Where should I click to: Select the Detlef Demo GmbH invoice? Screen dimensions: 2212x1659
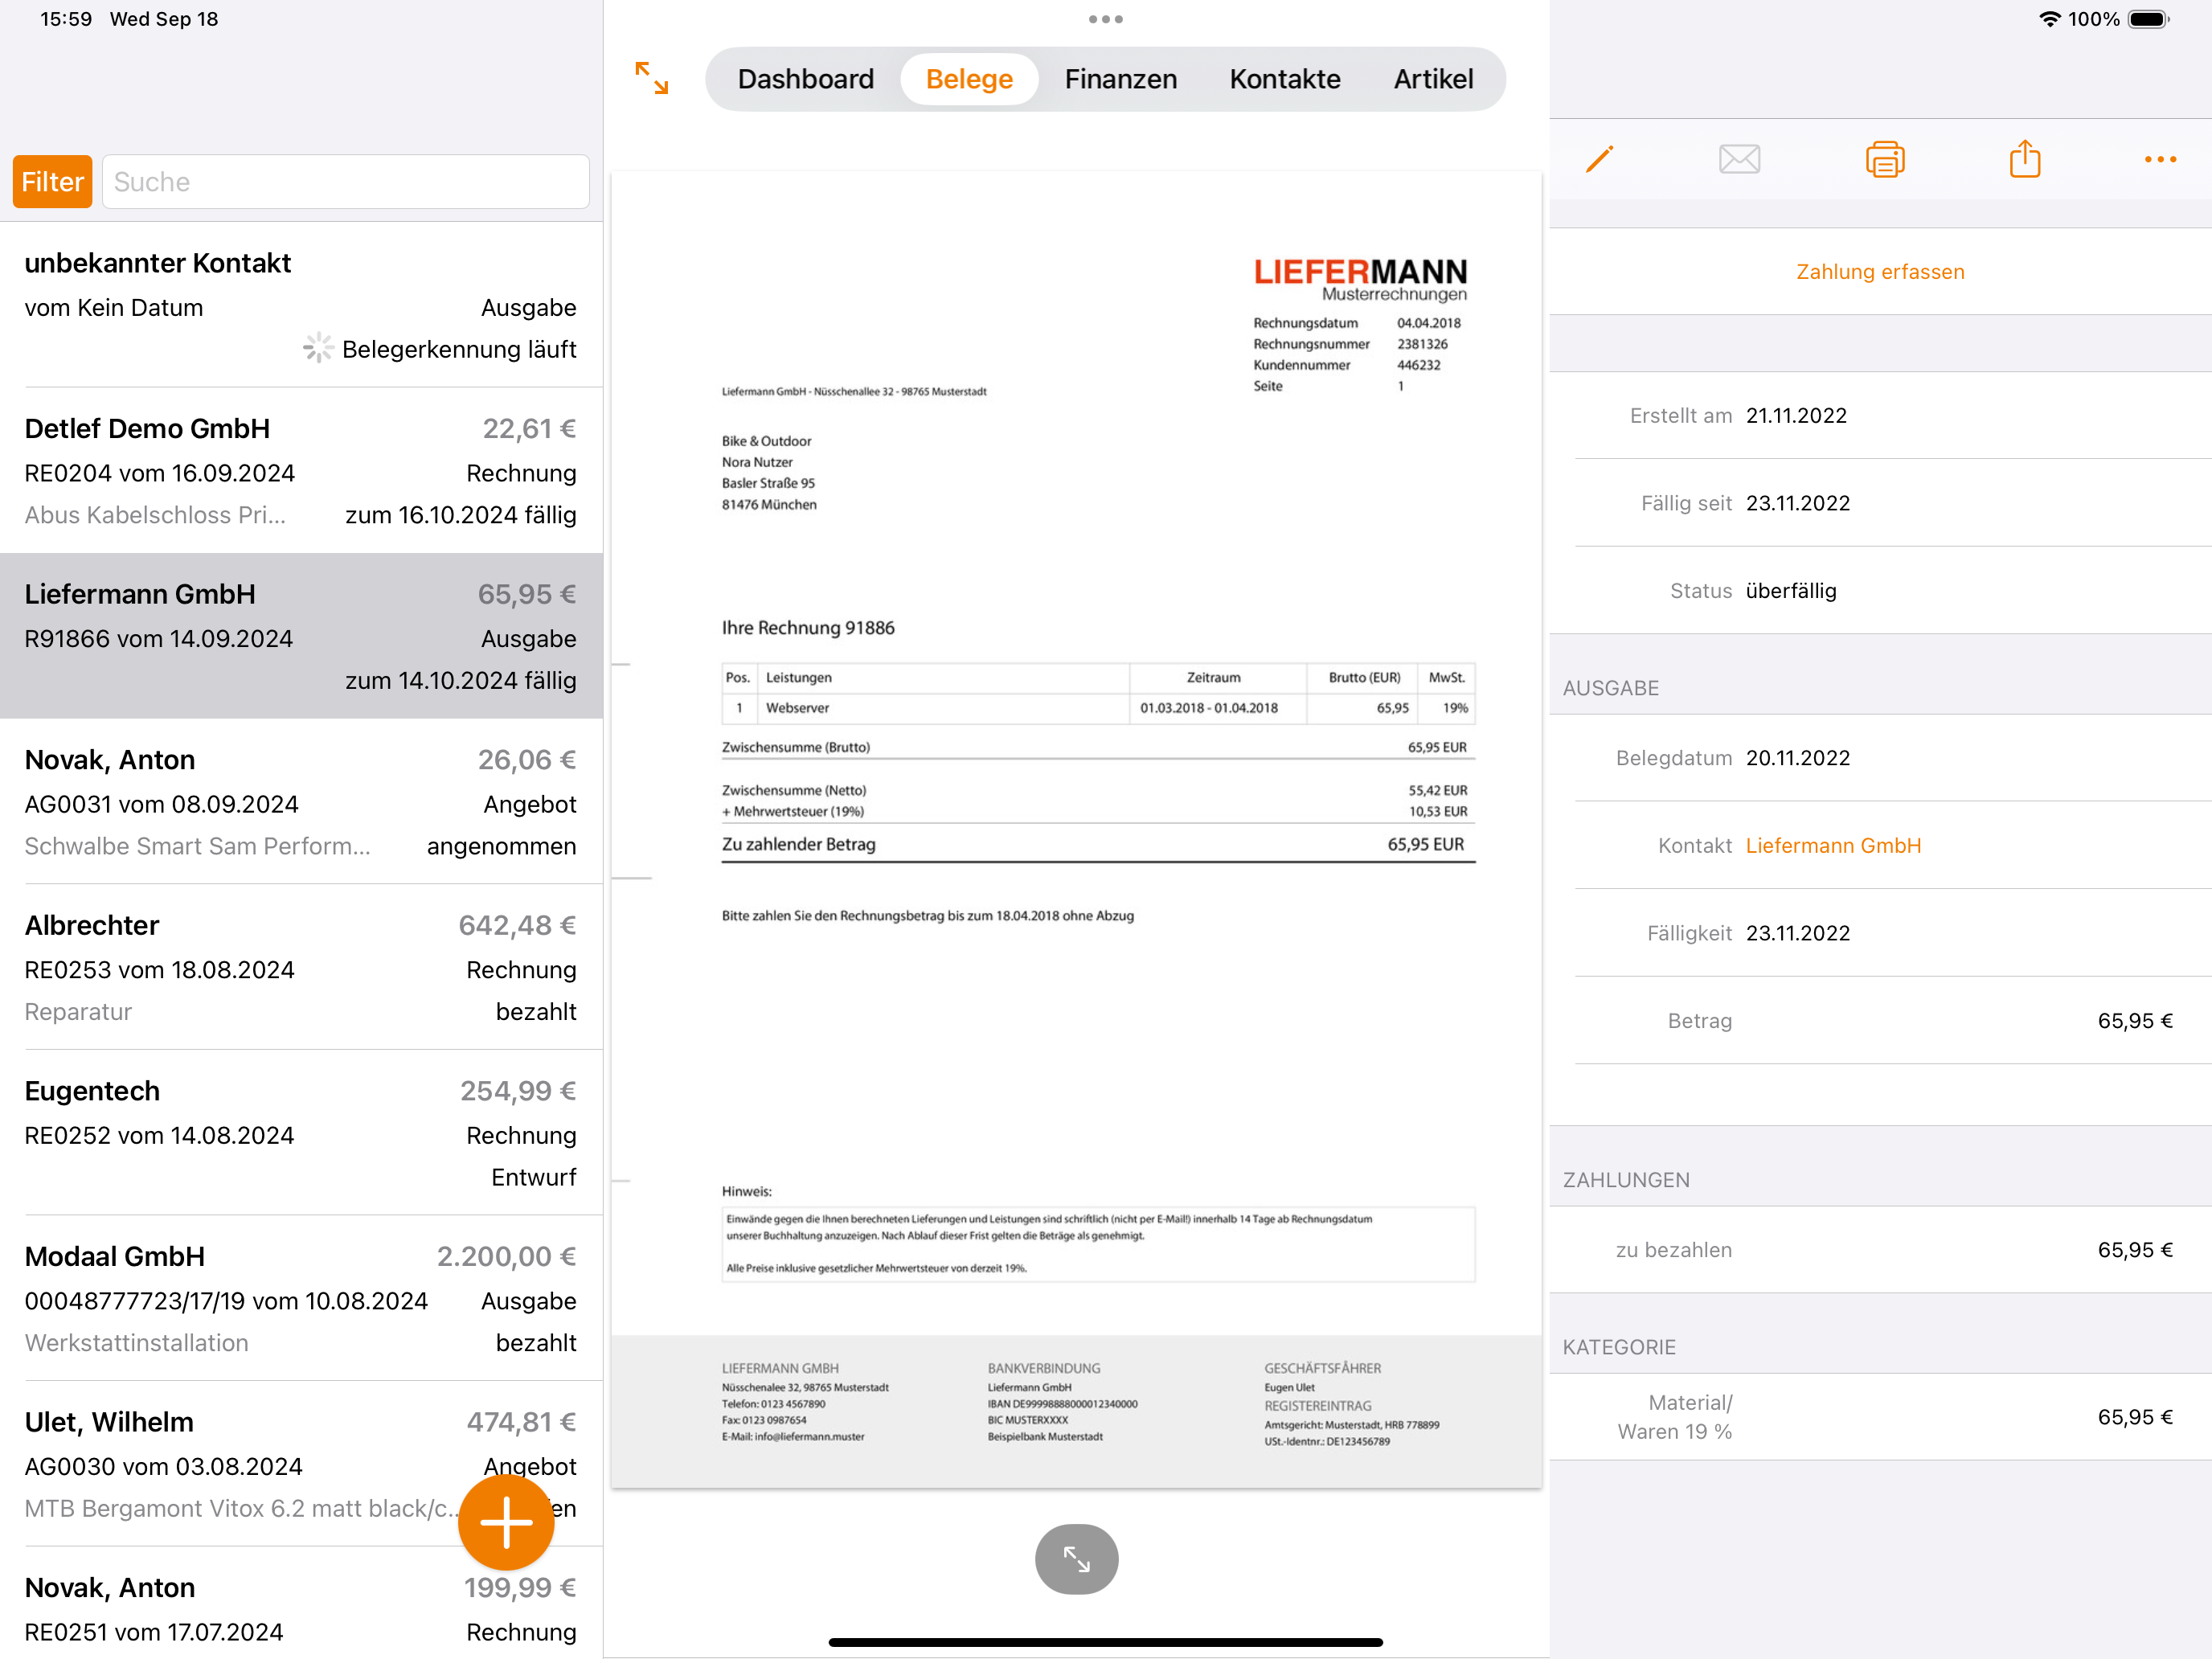pyautogui.click(x=301, y=470)
